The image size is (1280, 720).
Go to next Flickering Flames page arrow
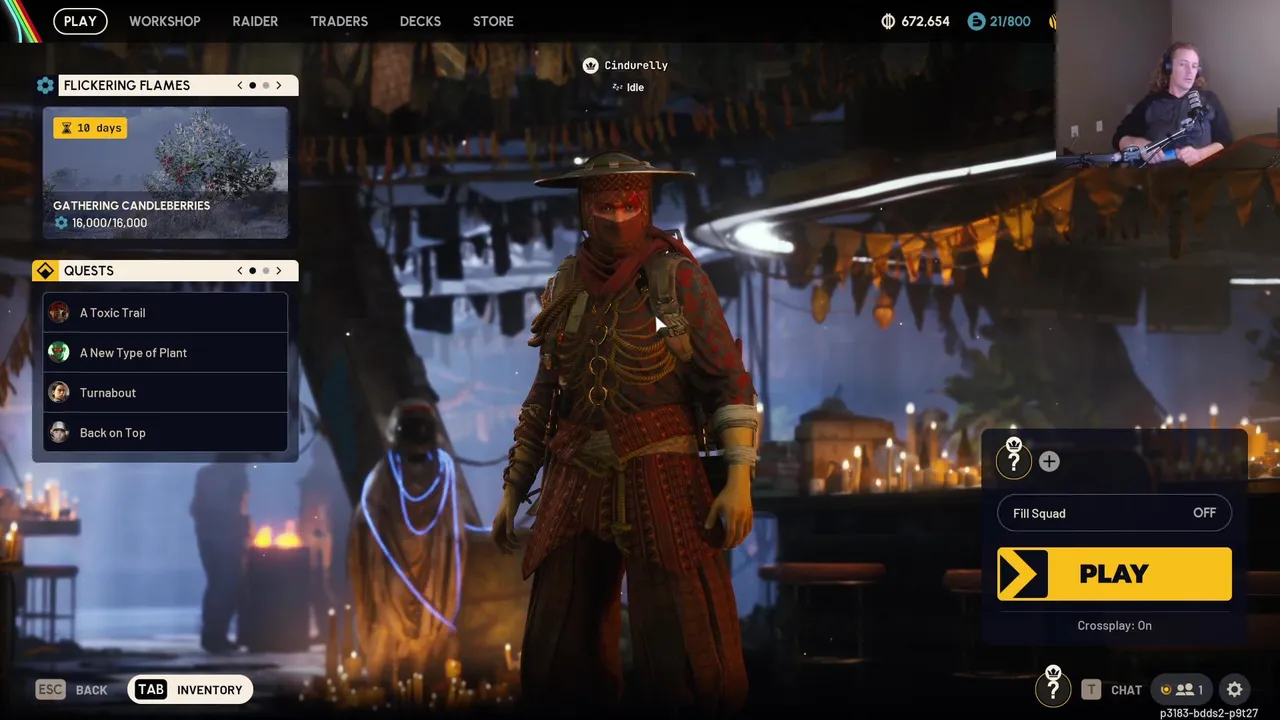[279, 86]
